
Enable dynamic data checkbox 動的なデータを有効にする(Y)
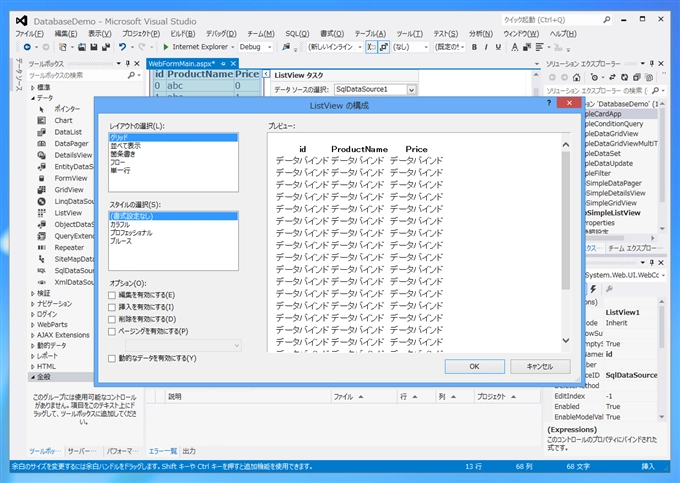tap(112, 359)
